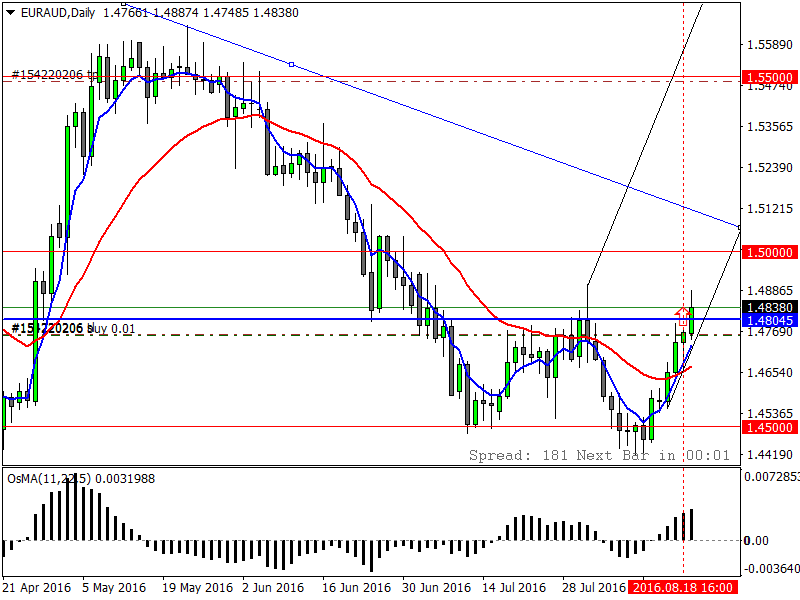Select the 1.55000 red price level label
Image resolution: width=800 pixels, height=600 pixels.
[770, 78]
